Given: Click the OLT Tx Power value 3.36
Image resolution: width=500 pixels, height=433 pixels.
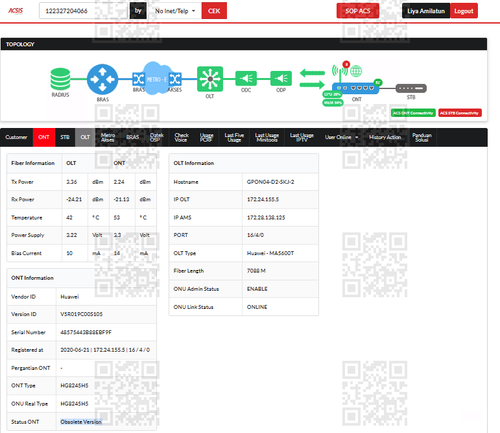Looking at the screenshot, I should [72, 182].
